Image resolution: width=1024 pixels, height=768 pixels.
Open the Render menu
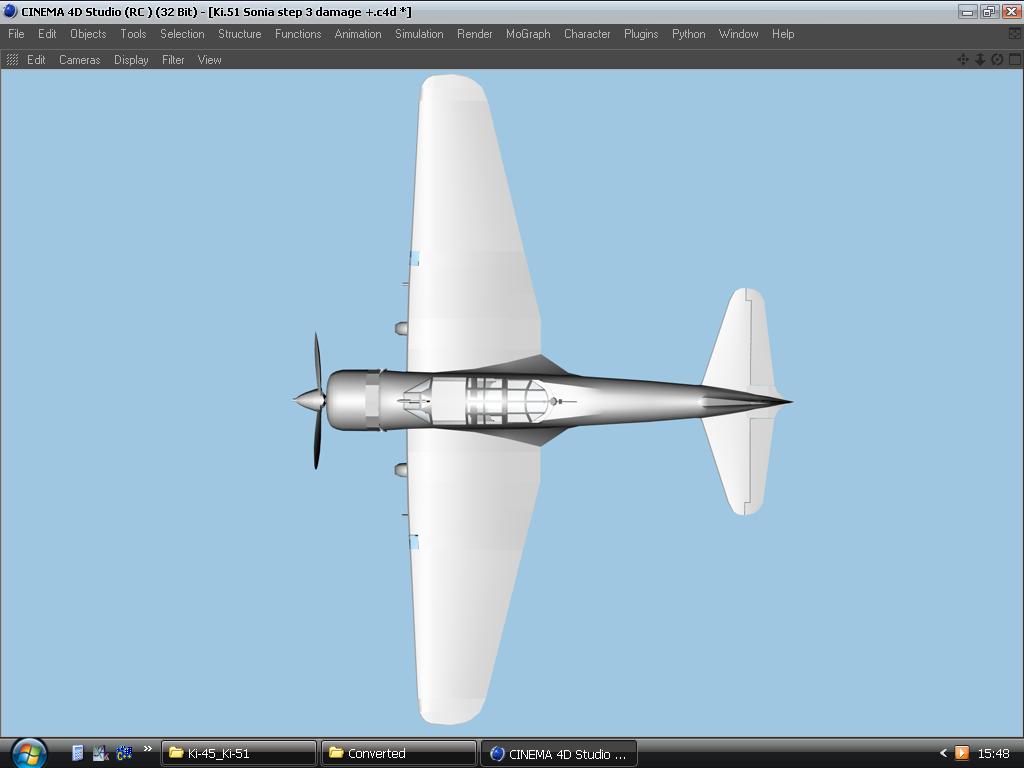tap(474, 34)
